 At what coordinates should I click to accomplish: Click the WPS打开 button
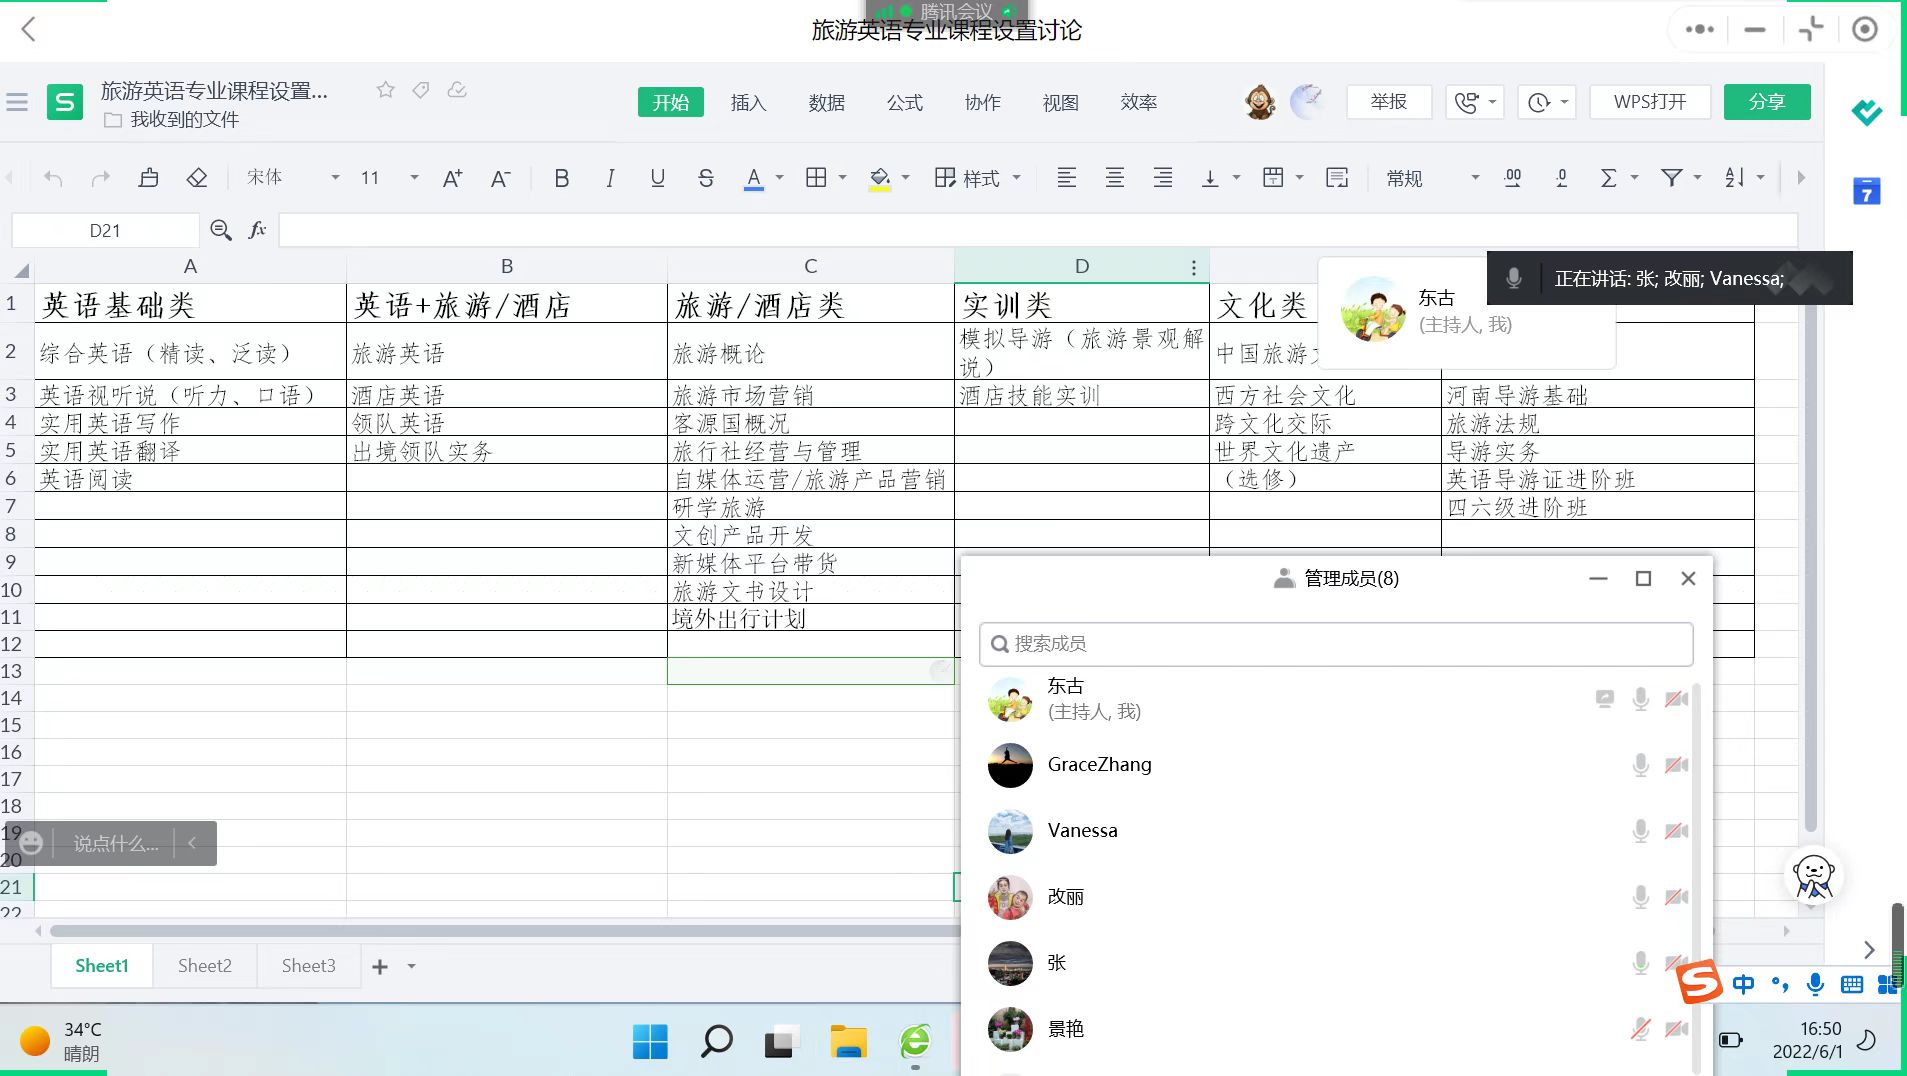point(1649,102)
